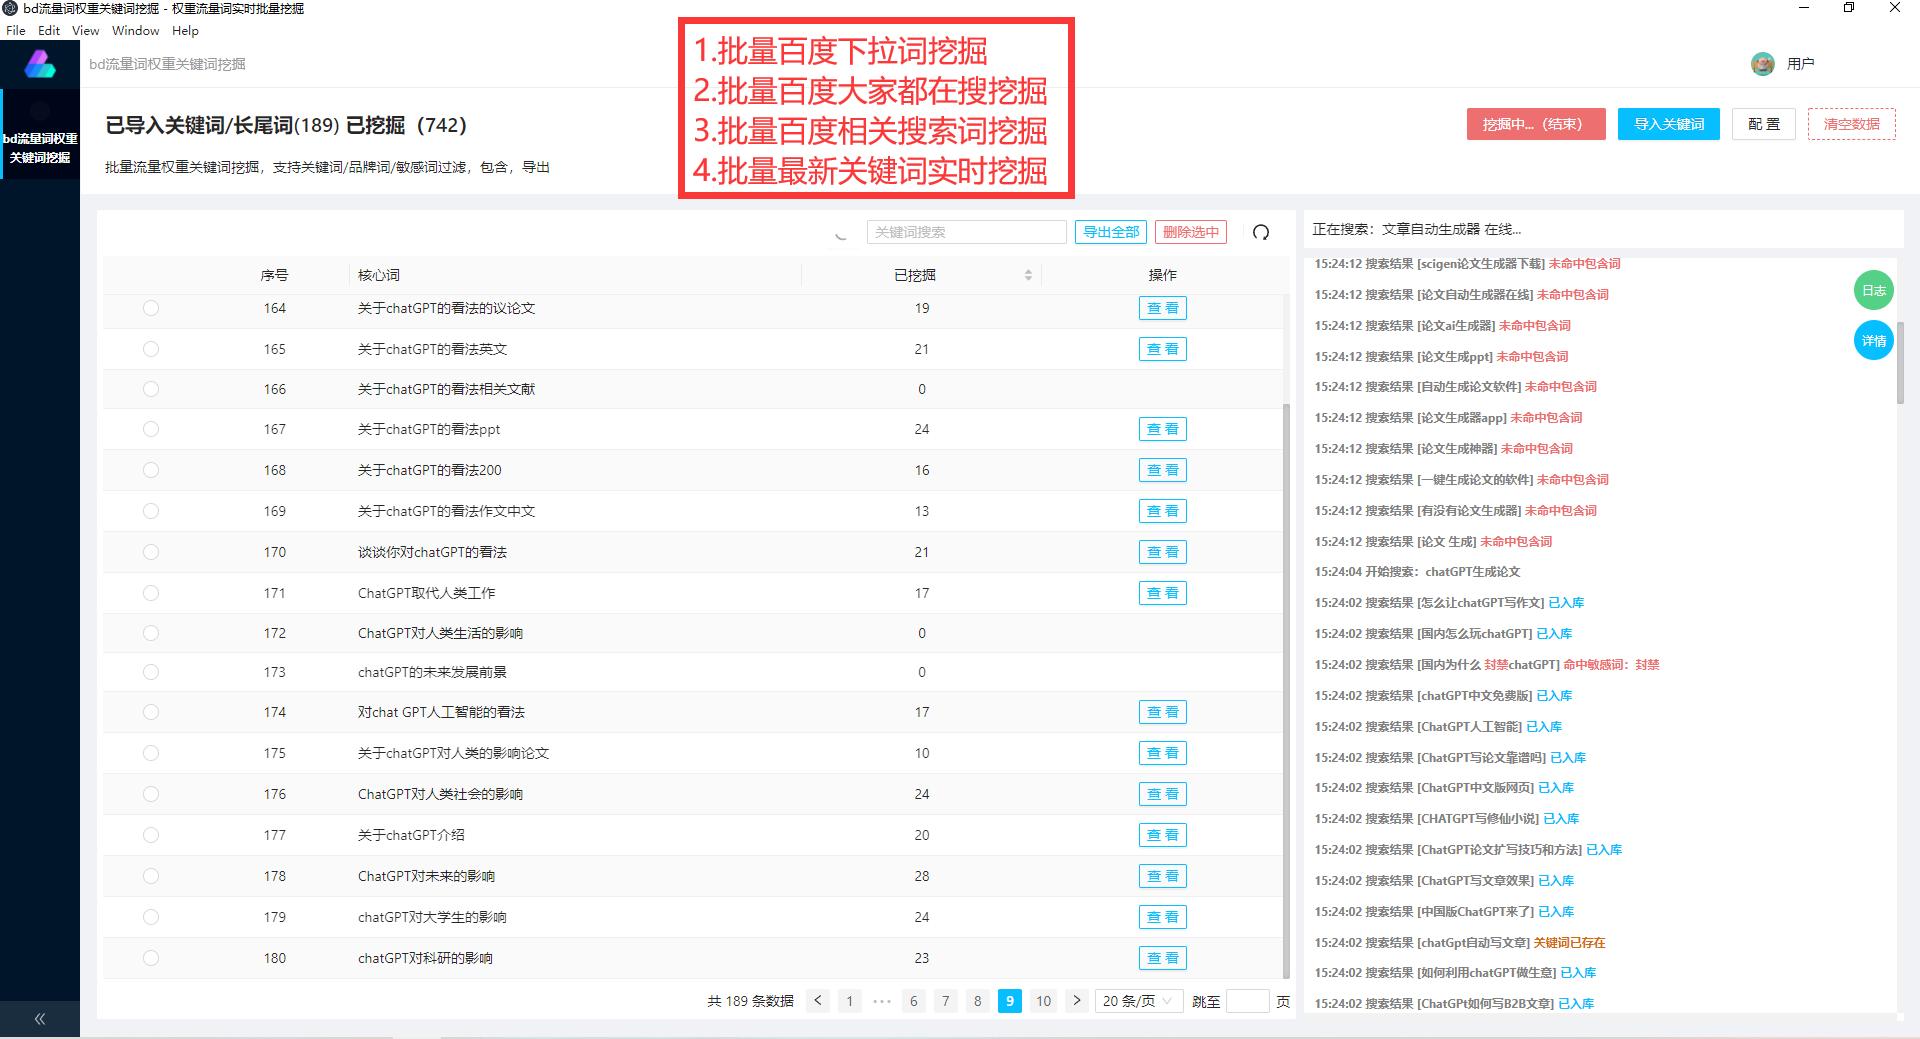1920x1039 pixels.
Task: Click the 导出全部 export button
Action: point(1110,231)
